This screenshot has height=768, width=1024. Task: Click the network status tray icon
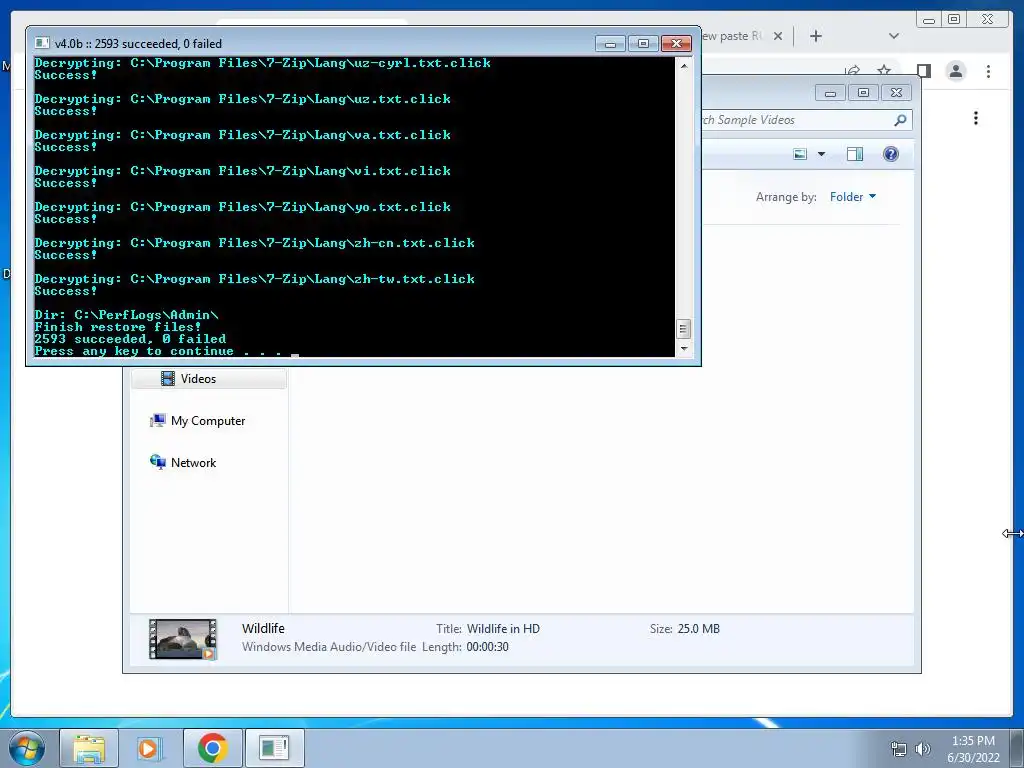pyautogui.click(x=899, y=749)
